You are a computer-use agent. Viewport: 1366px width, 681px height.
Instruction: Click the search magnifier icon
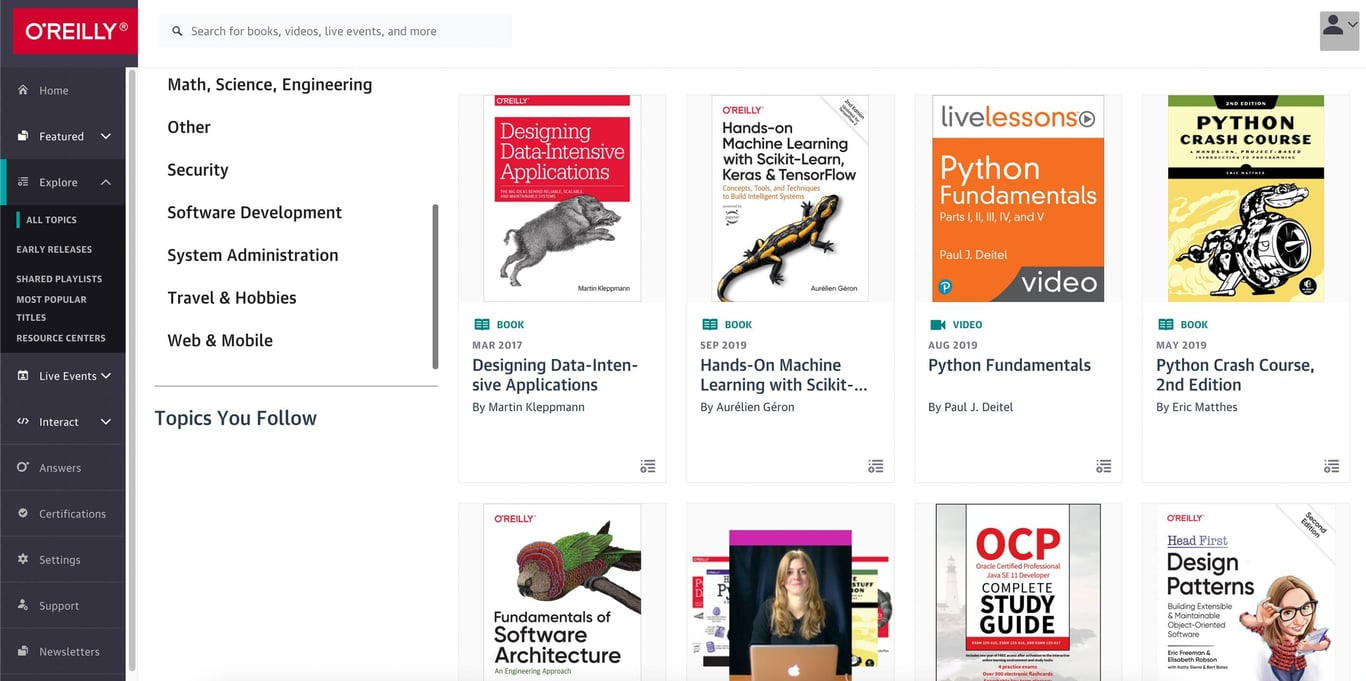coord(178,31)
